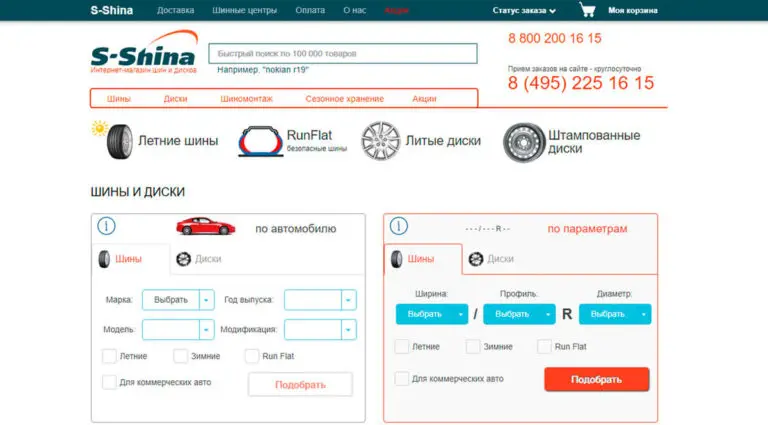The width and height of the screenshot is (768, 425).
Task: Click the S-Shina main logo
Action: [144, 52]
